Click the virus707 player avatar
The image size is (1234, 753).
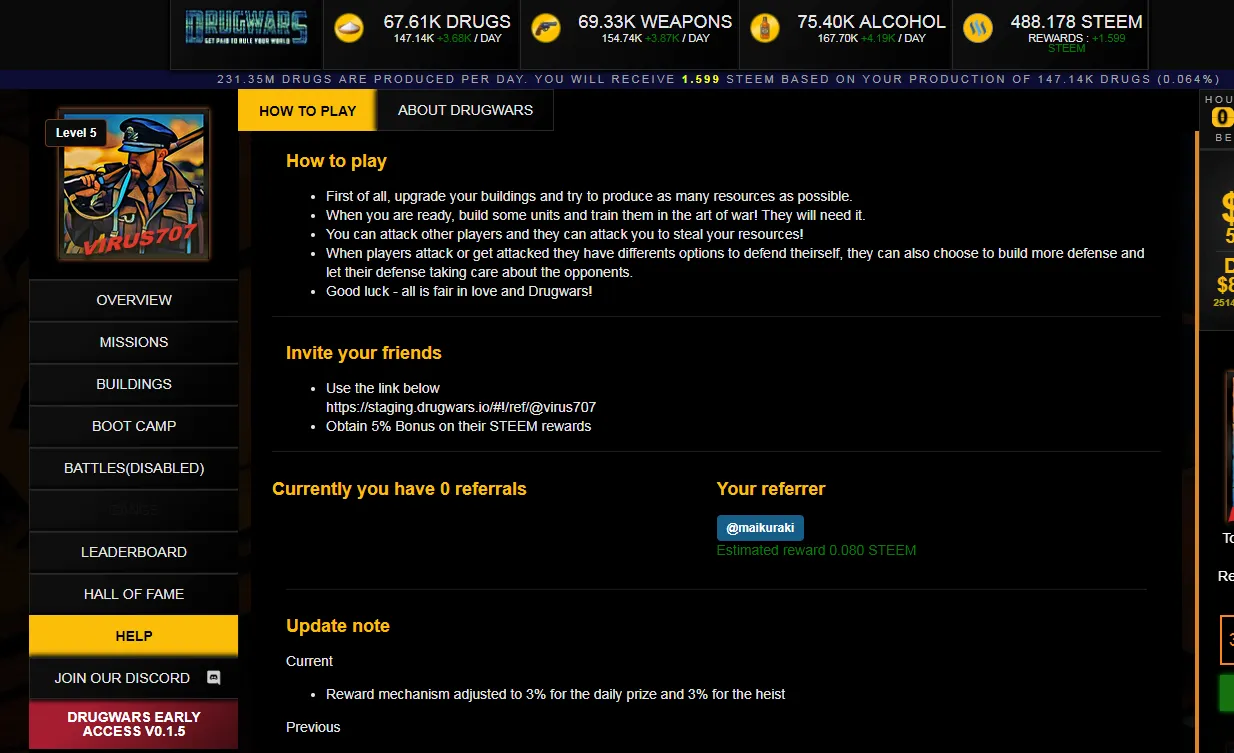(x=134, y=185)
